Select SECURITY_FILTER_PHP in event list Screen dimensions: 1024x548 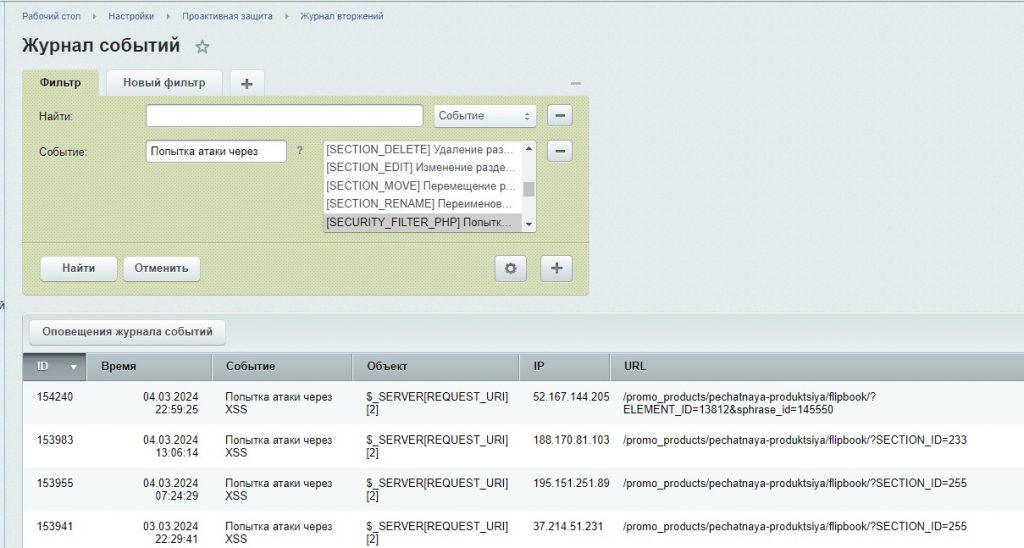[x=420, y=222]
